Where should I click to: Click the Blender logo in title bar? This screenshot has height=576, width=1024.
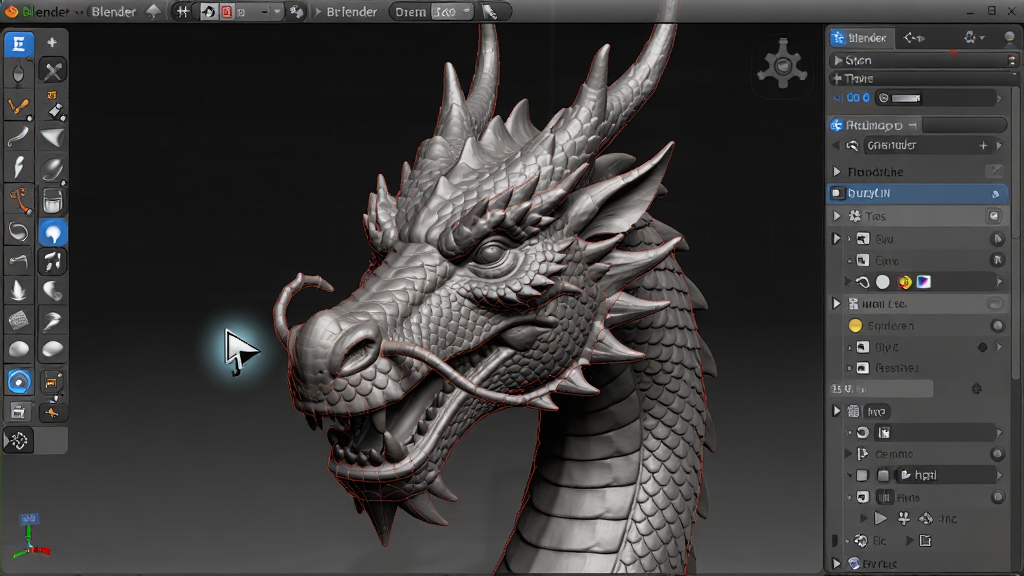coord(11,11)
